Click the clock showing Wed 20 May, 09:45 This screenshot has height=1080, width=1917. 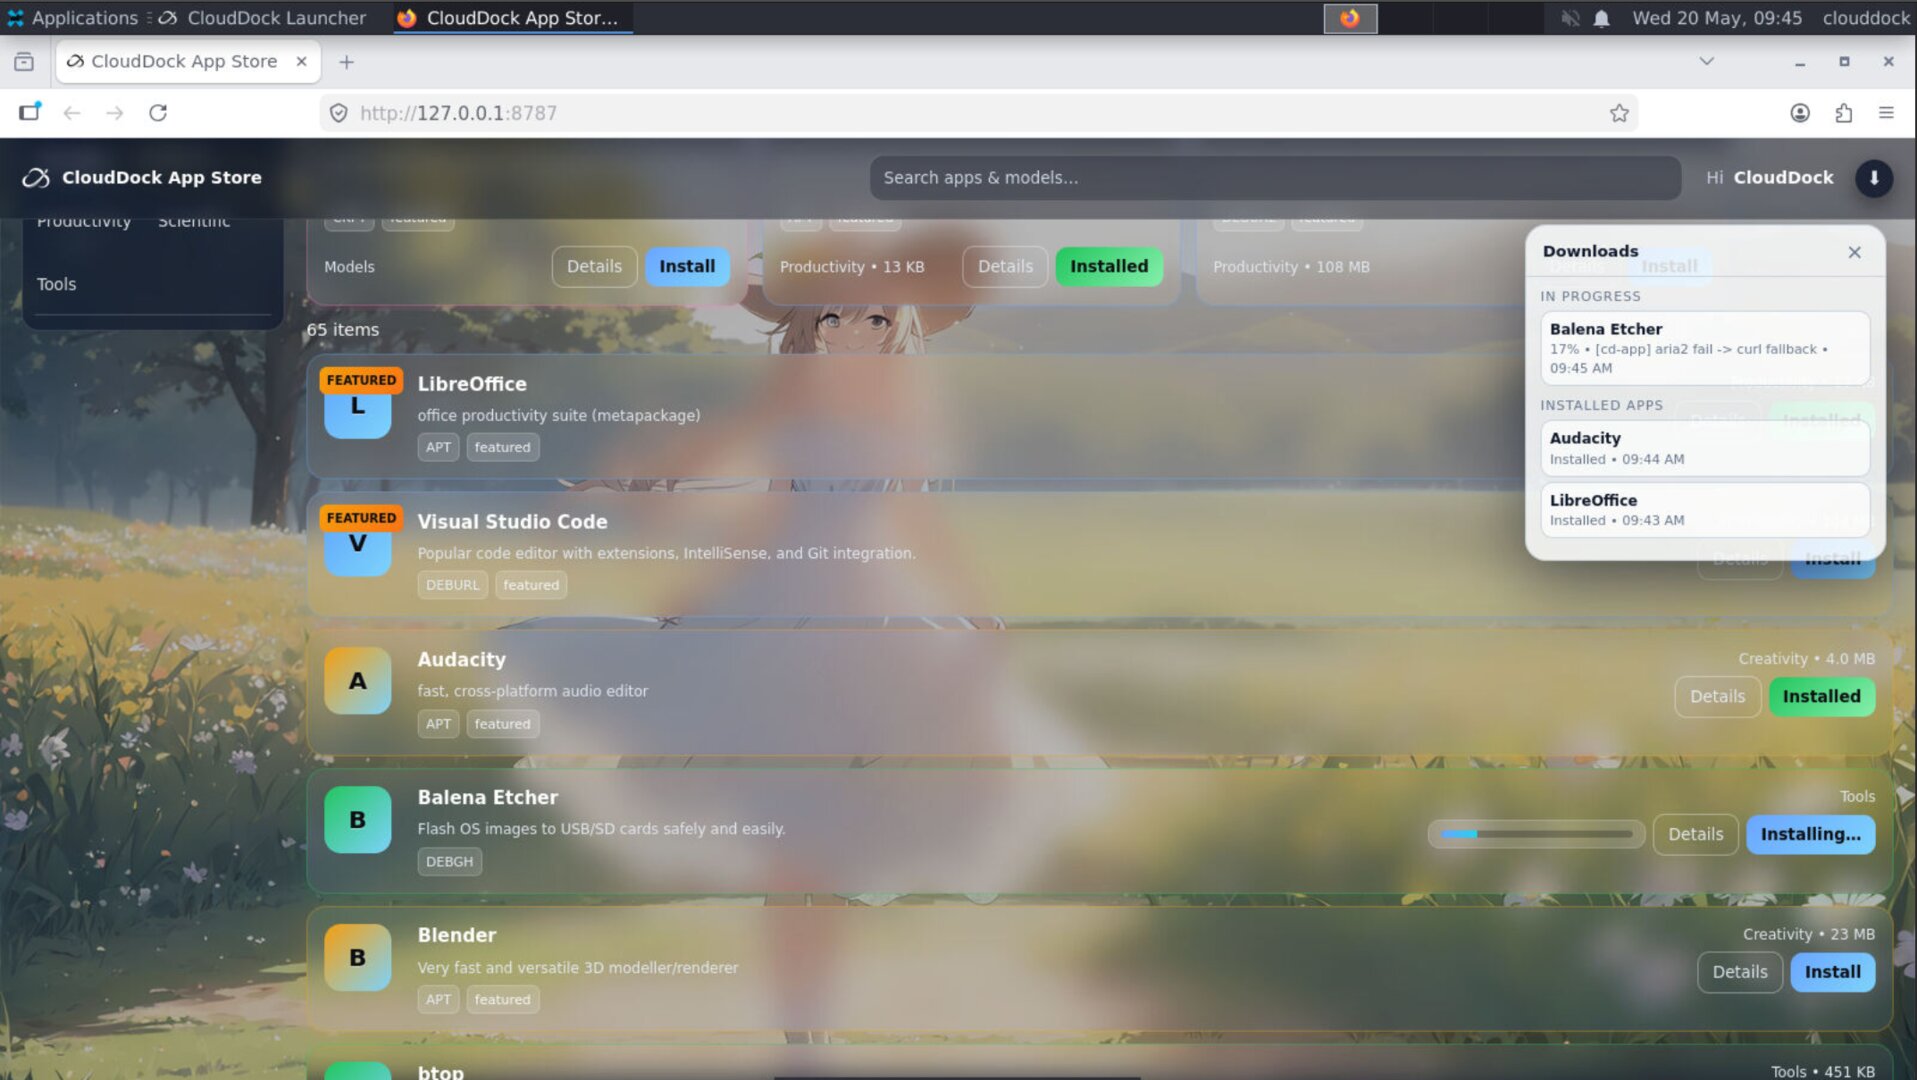point(1717,18)
